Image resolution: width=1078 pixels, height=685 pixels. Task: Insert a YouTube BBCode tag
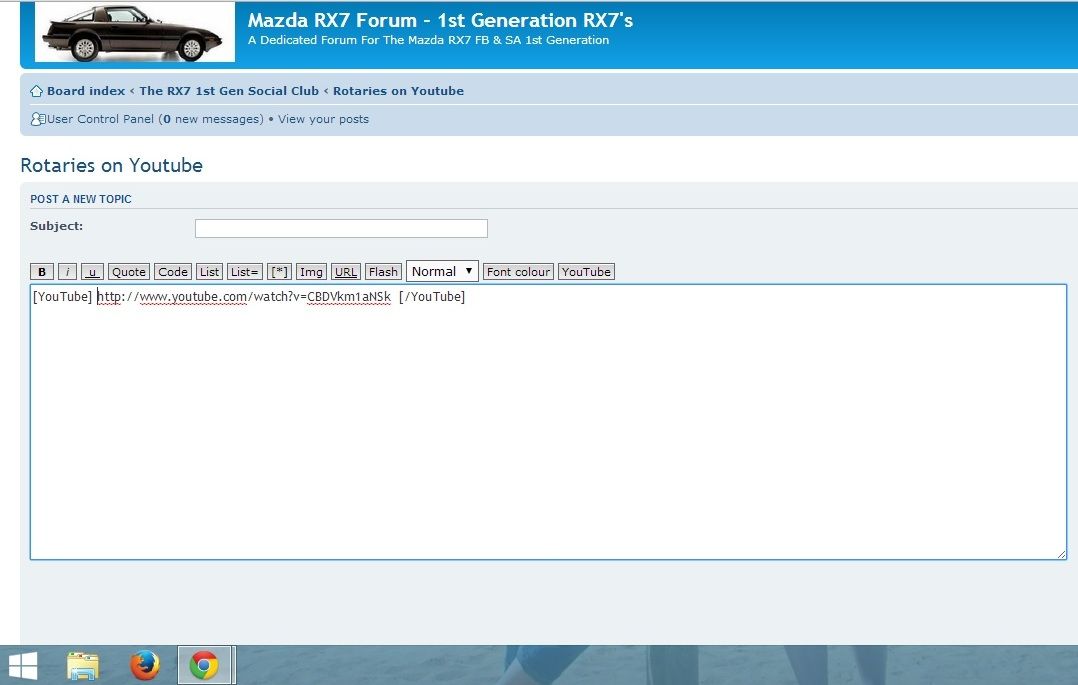(586, 272)
